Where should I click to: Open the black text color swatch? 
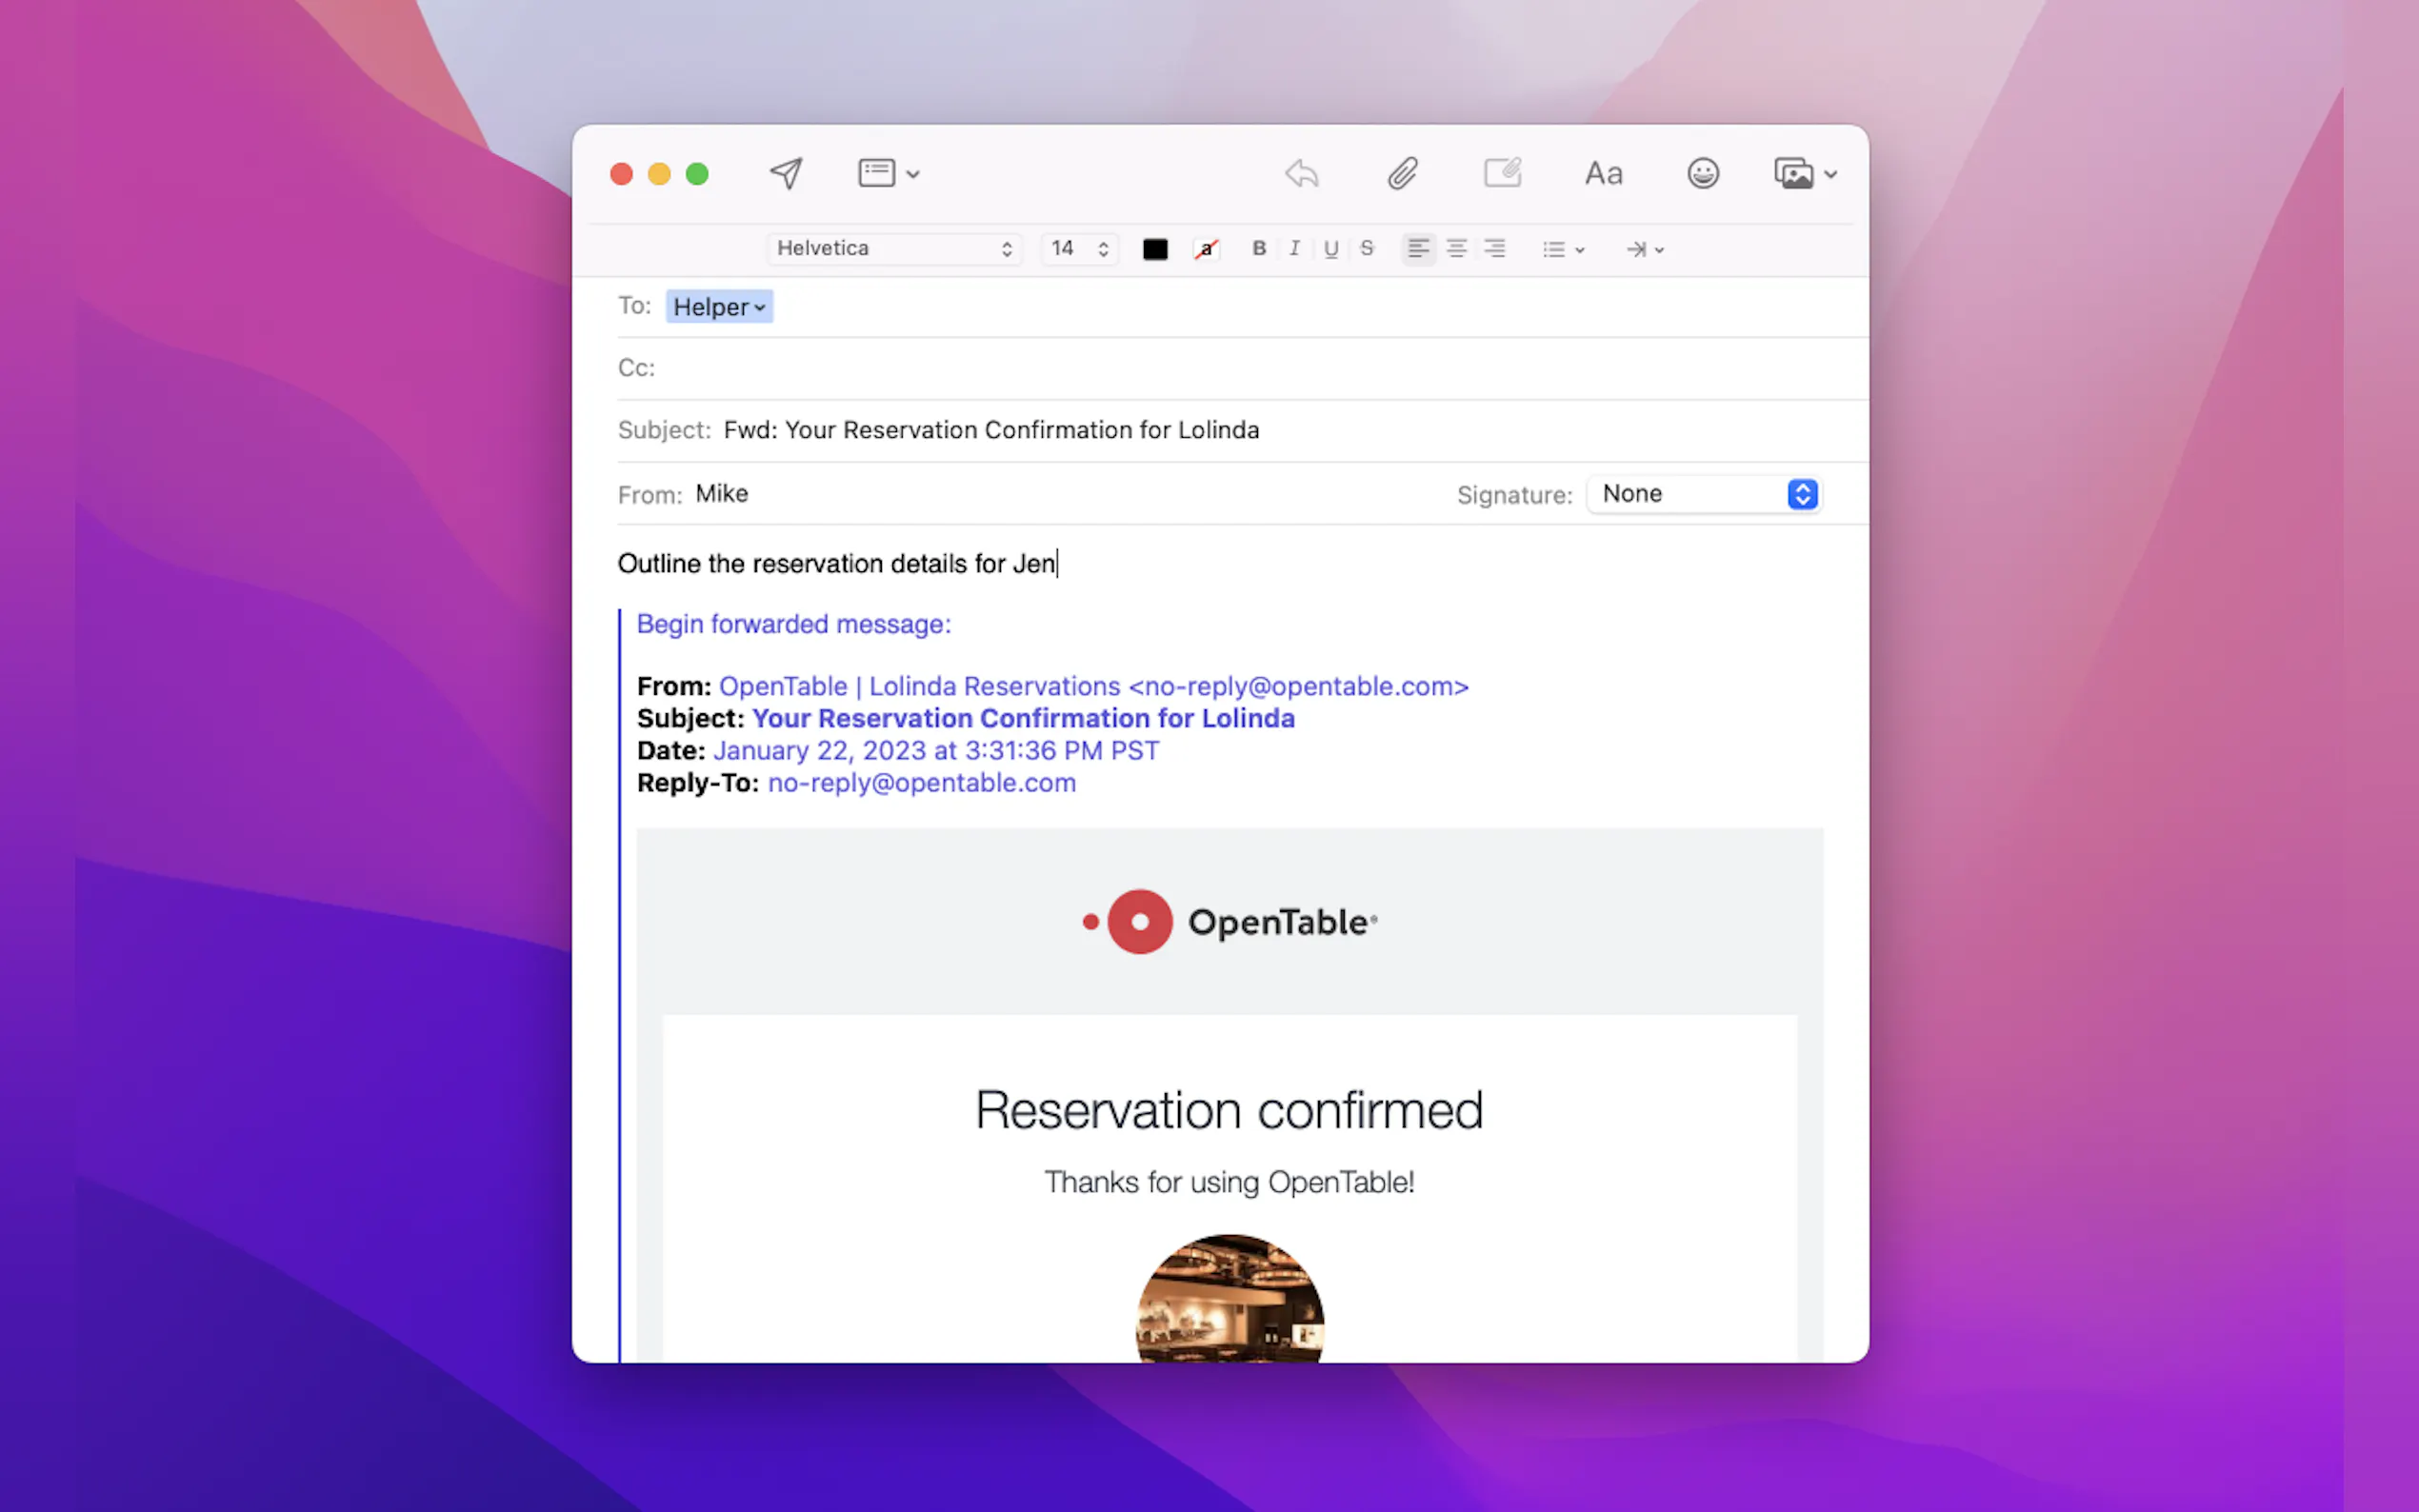[x=1155, y=249]
